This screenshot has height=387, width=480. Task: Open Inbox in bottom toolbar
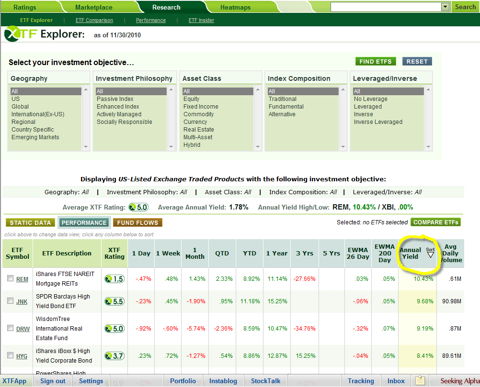coord(396,381)
